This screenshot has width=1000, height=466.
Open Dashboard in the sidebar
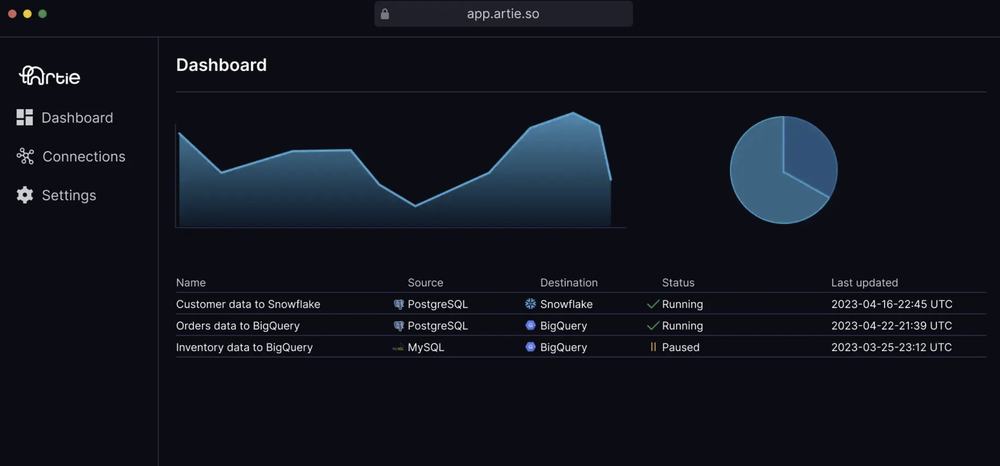coord(77,117)
